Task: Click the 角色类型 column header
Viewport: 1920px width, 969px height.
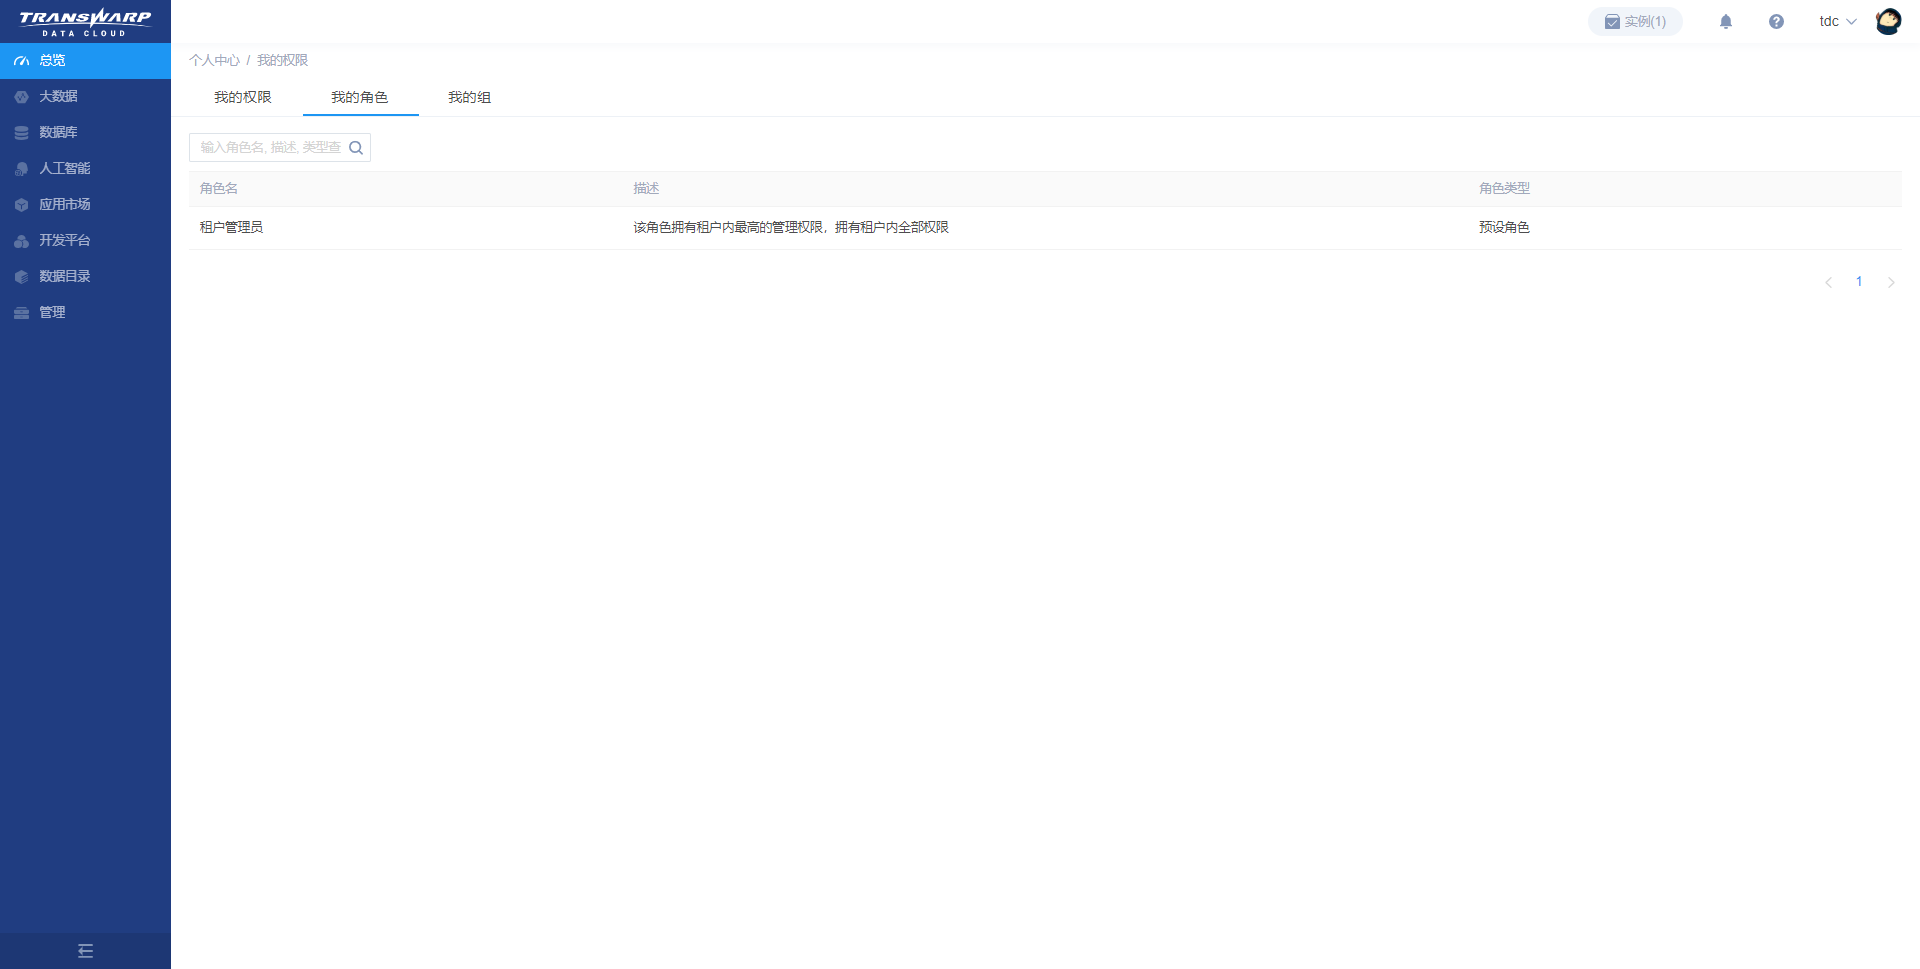Action: (x=1504, y=189)
